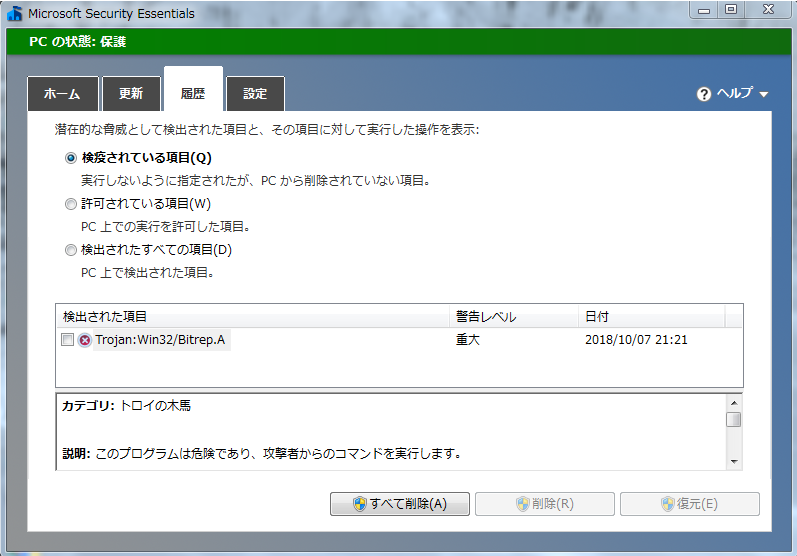Click the shield icon on すべて削除 button

(x=360, y=504)
